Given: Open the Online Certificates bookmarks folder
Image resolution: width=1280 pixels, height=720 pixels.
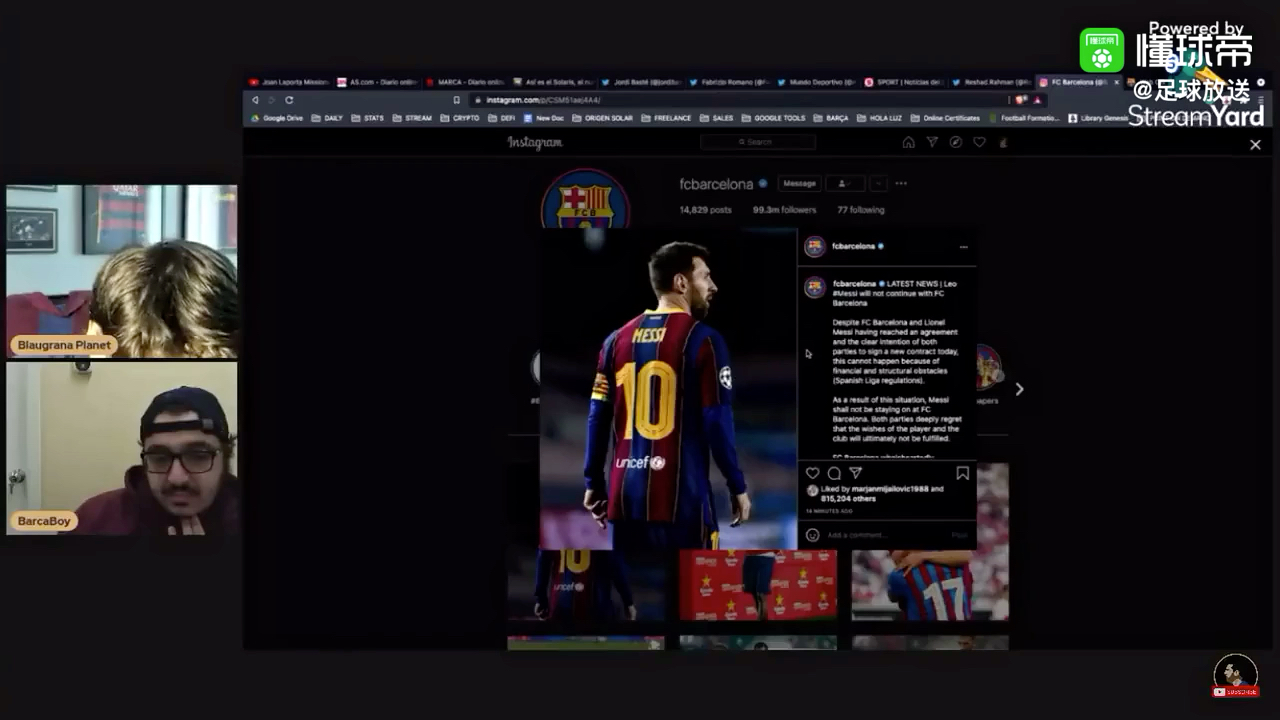Looking at the screenshot, I should pyautogui.click(x=945, y=118).
